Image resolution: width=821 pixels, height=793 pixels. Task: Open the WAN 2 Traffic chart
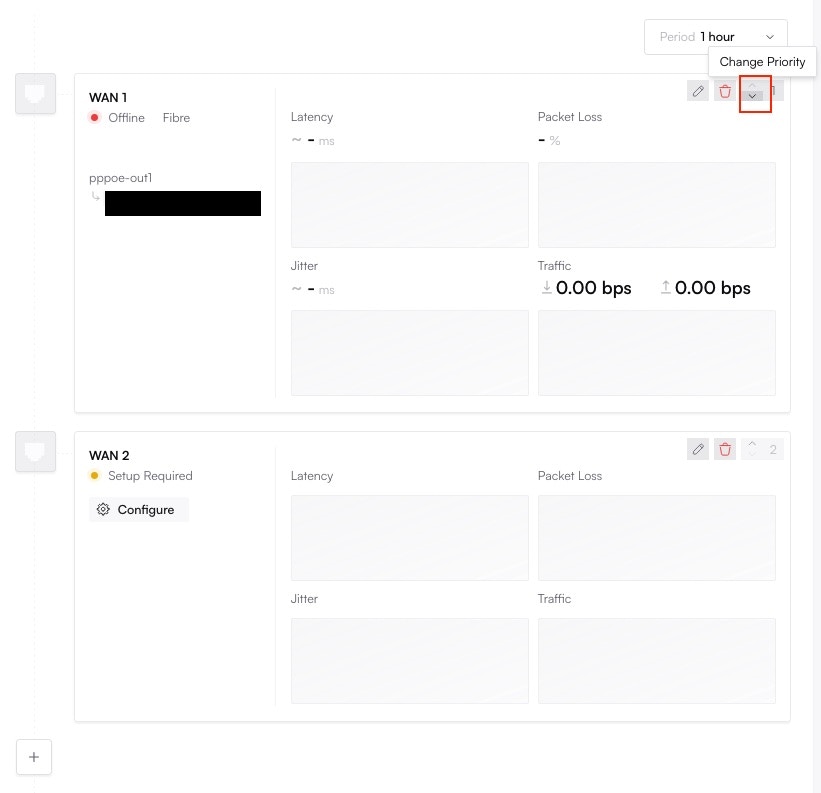pyautogui.click(x=657, y=661)
